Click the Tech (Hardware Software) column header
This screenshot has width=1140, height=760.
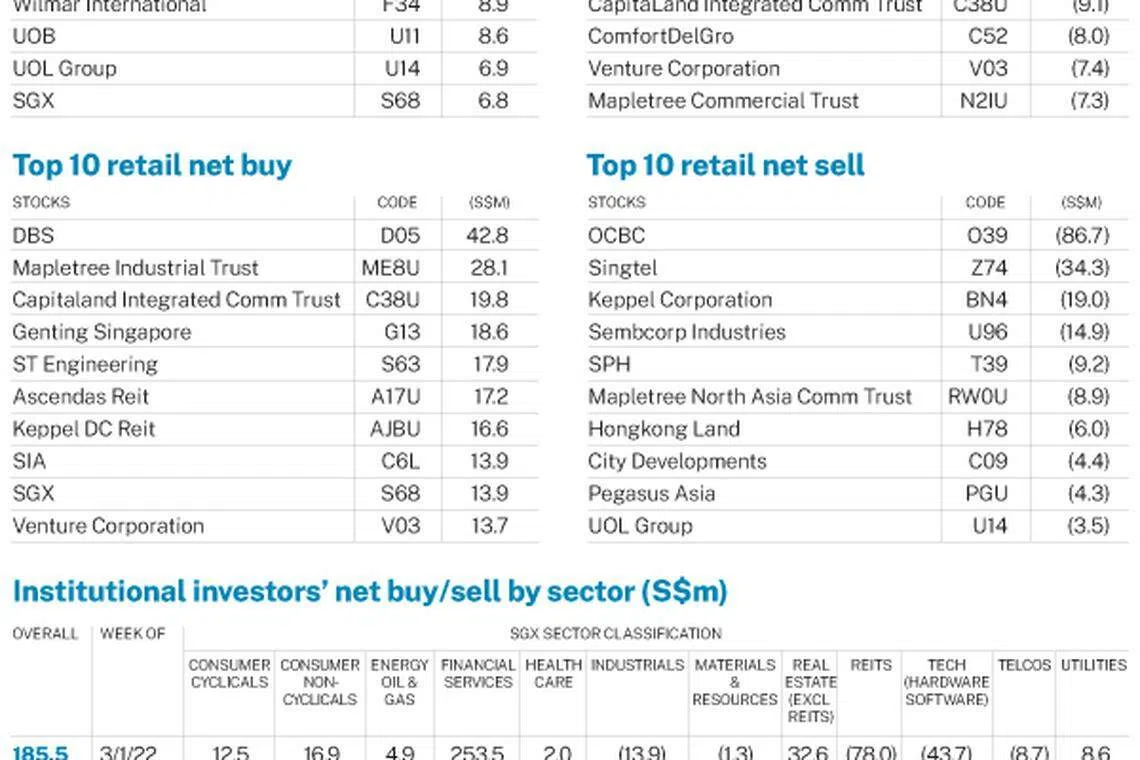tap(946, 681)
